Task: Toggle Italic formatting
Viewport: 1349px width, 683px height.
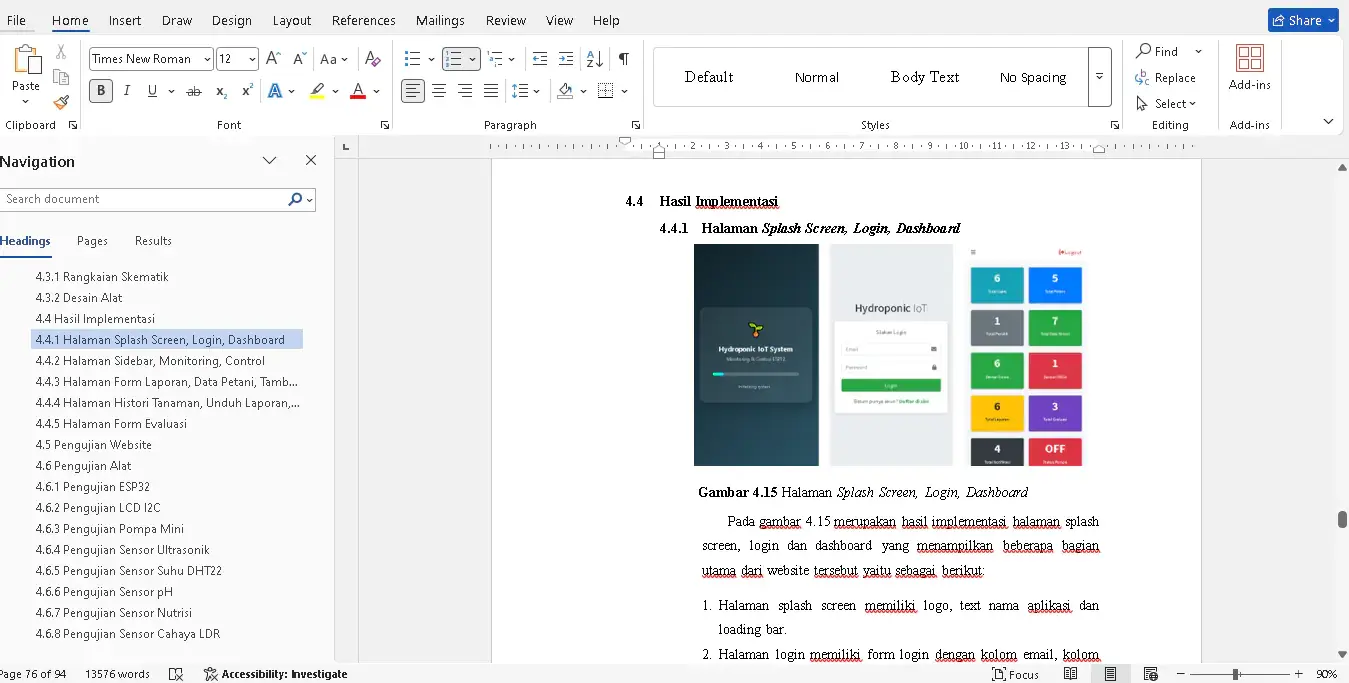Action: [127, 91]
